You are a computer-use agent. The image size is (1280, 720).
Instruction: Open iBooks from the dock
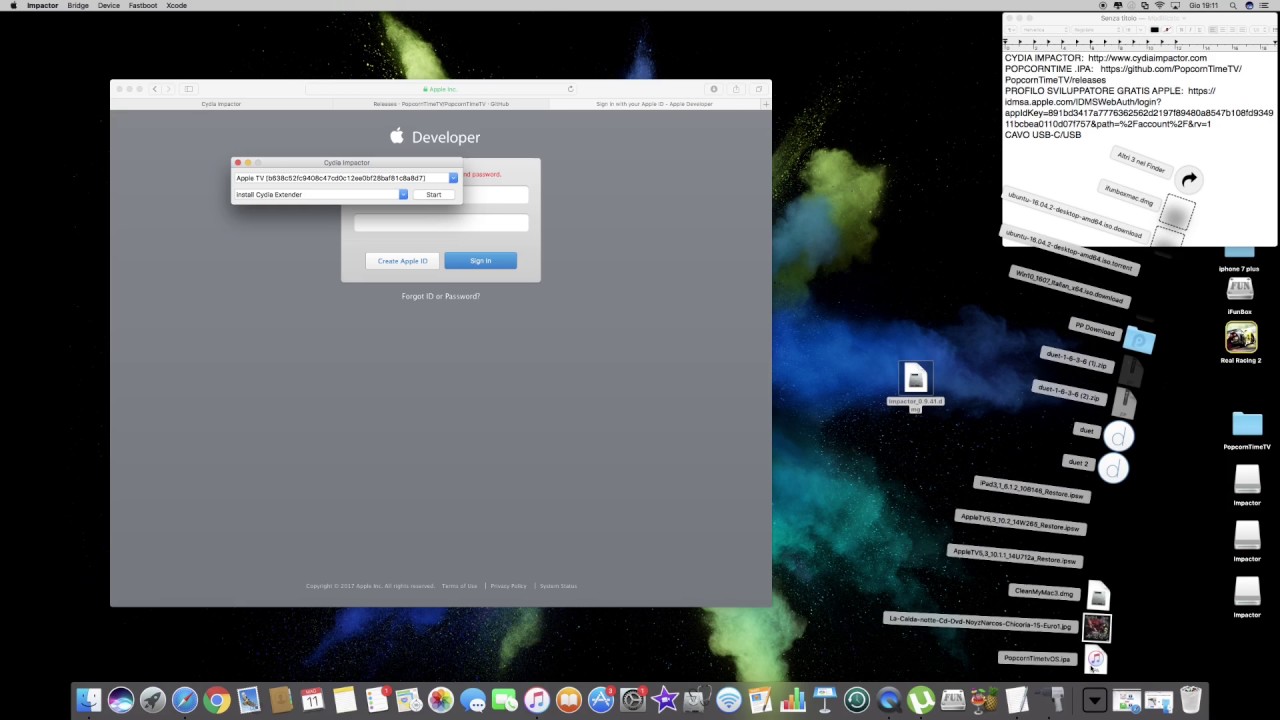569,700
